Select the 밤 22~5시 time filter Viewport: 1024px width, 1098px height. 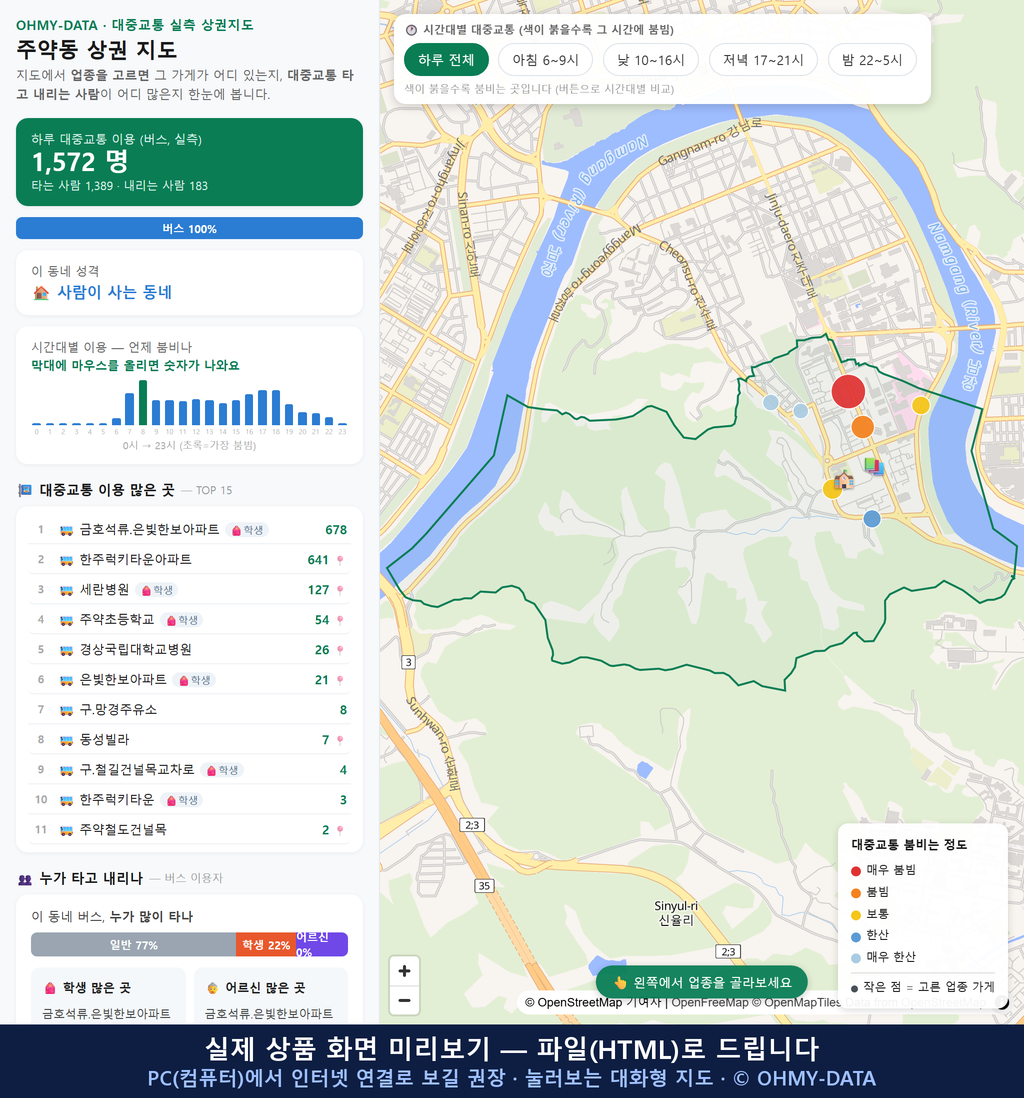coord(872,60)
